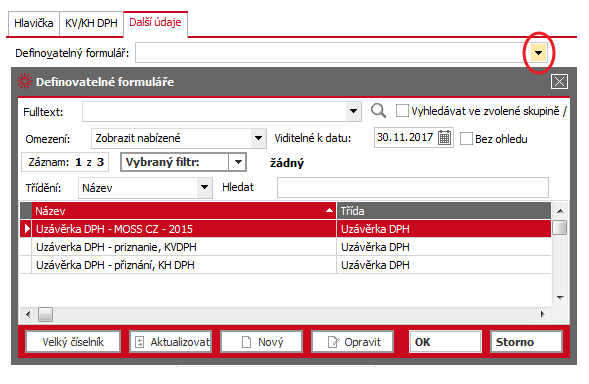The height and width of the screenshot is (384, 589).
Task: Switch to the KV/KH DPH tab
Action: point(91,23)
